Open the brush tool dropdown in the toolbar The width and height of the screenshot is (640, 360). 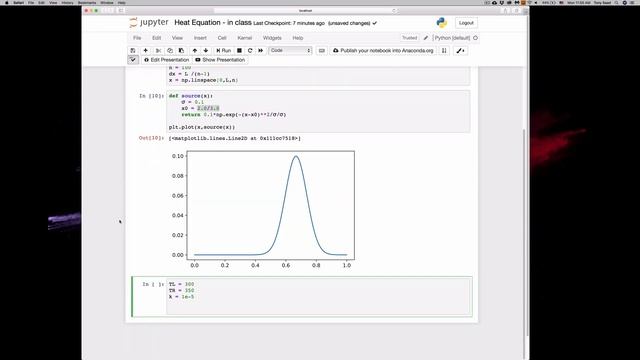[460, 51]
